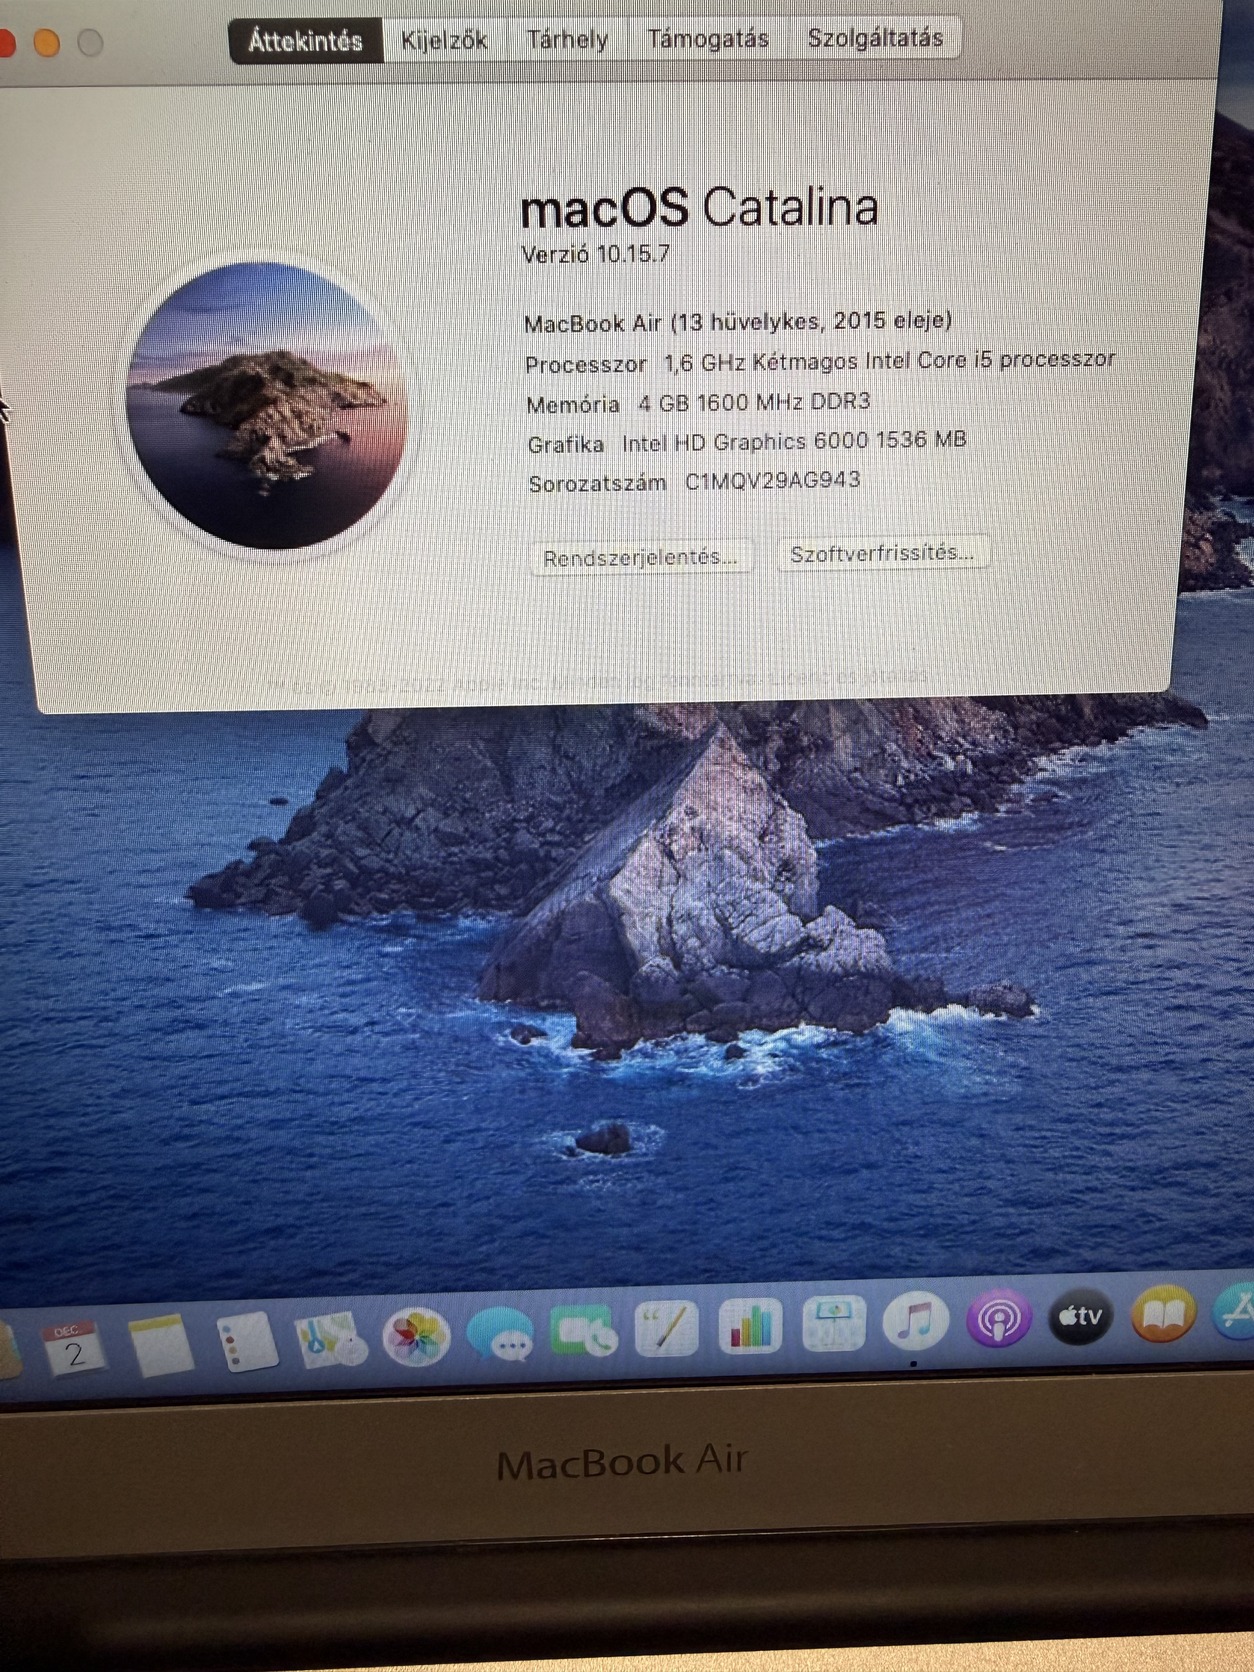This screenshot has height=1672, width=1254.
Task: Open Keynote in the Dock
Action: 833,1323
